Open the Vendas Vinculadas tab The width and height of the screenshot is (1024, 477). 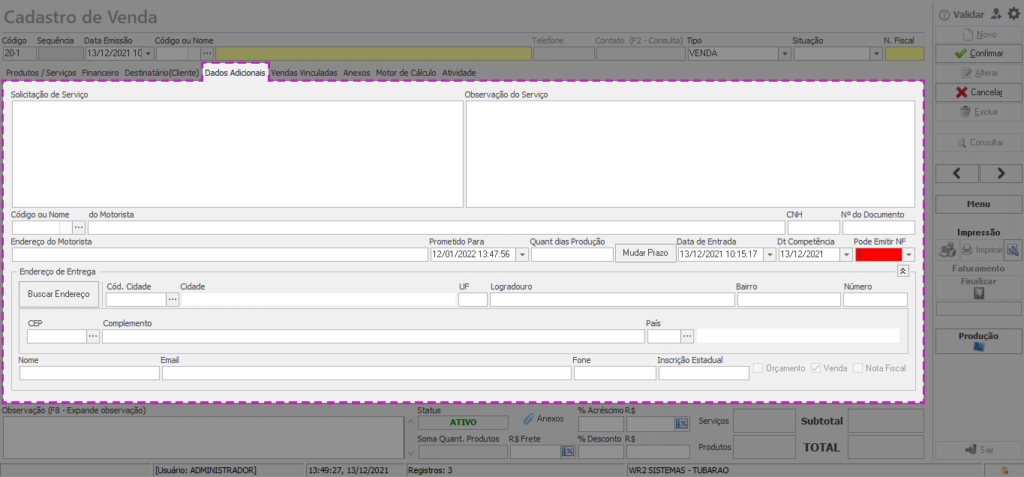[x=304, y=73]
